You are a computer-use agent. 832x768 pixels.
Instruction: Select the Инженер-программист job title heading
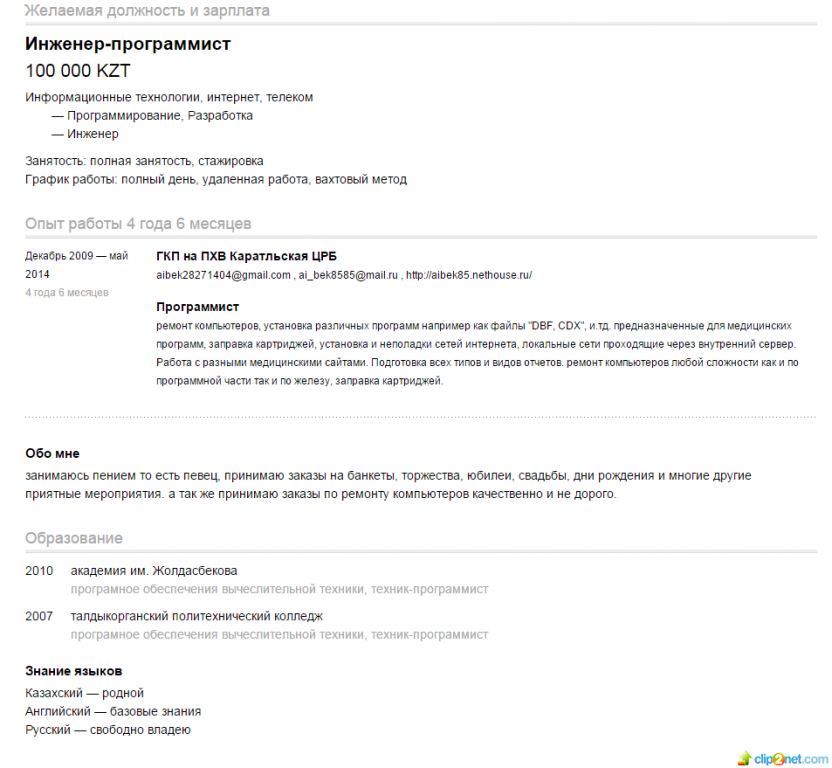(x=128, y=44)
